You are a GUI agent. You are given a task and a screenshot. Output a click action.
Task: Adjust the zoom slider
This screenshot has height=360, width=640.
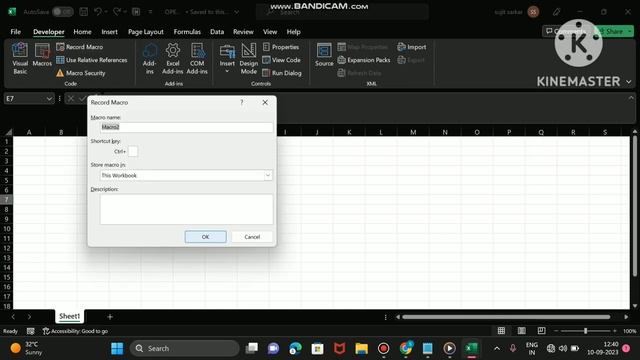(585, 331)
